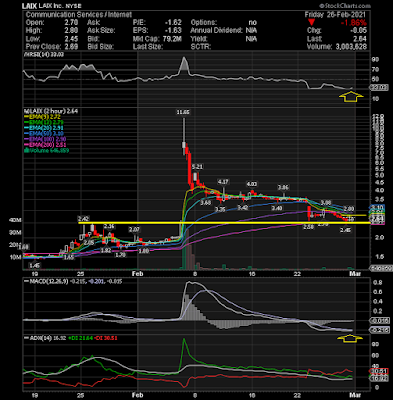Click the 70 level on the RSI axis
The image size is (393, 400).
click(x=375, y=70)
